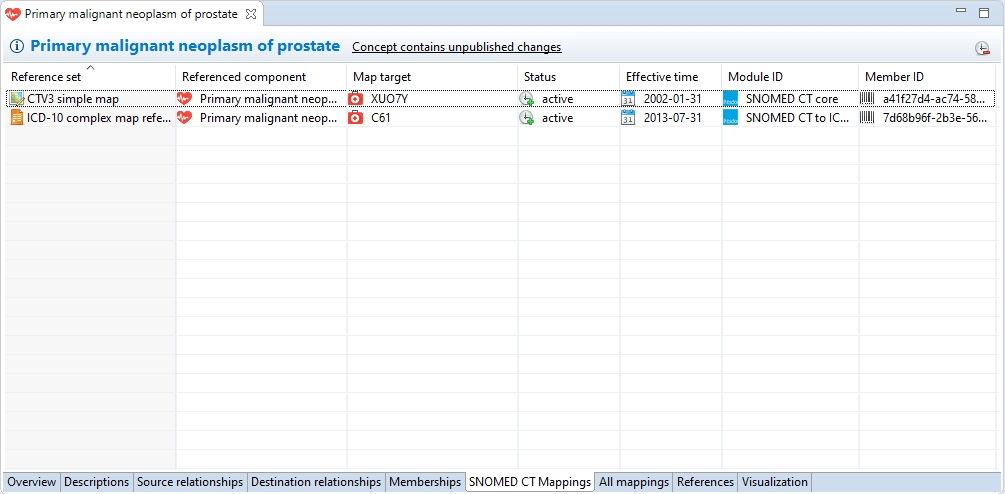Click the calendar icon beside 2002-01-31
The height and width of the screenshot is (494, 1005).
pyautogui.click(x=628, y=99)
